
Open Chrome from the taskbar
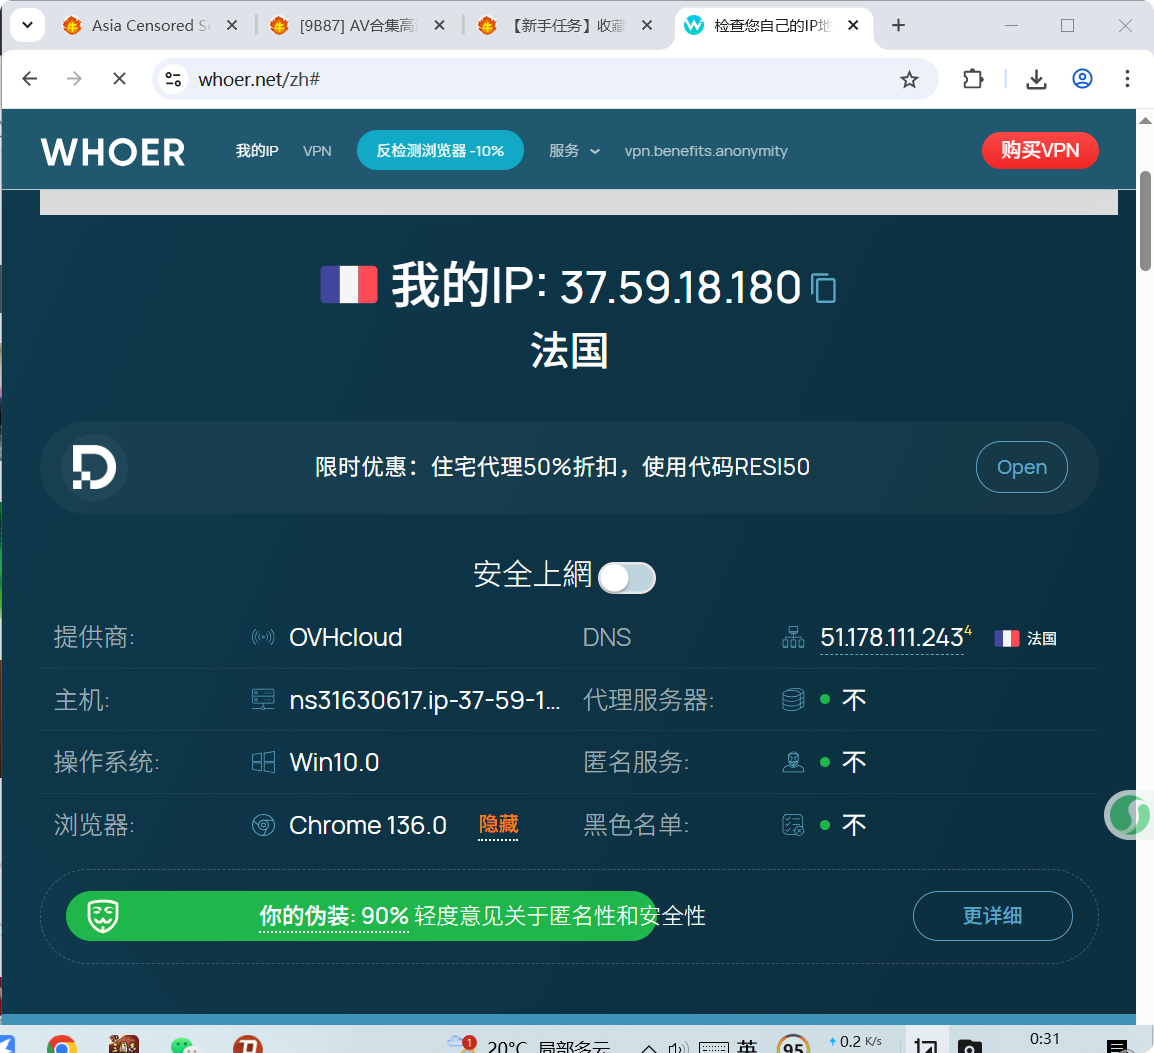click(x=62, y=1045)
